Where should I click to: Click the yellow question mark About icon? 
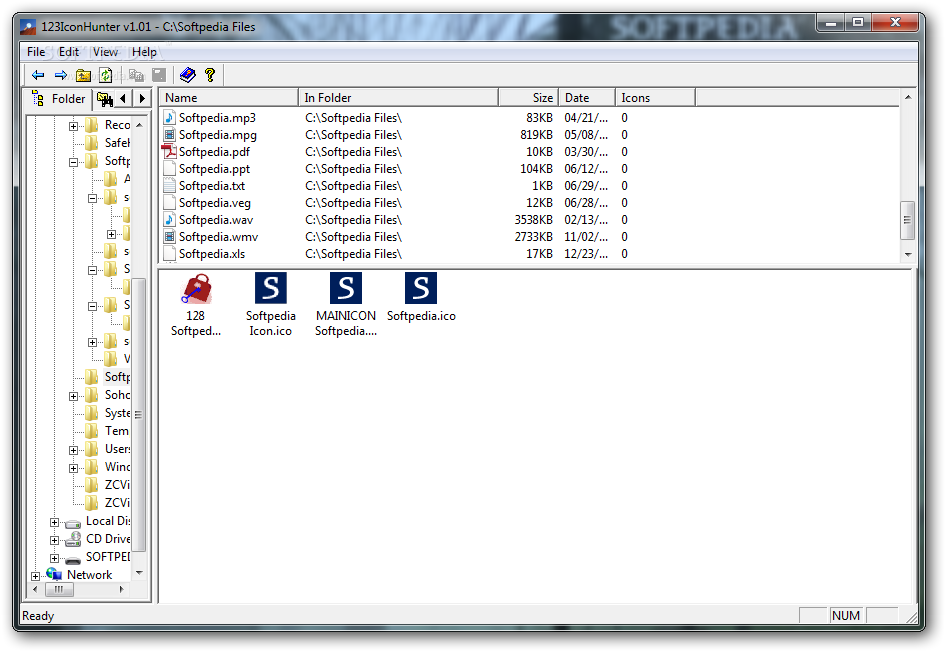[x=210, y=75]
